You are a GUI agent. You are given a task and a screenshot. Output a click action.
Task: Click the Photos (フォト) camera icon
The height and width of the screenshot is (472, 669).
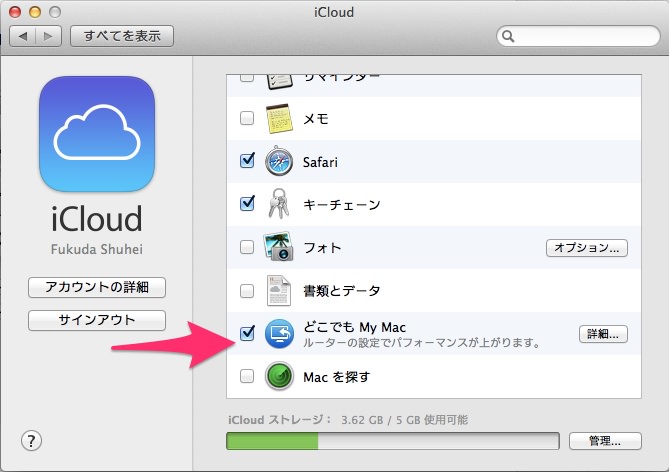(x=279, y=247)
